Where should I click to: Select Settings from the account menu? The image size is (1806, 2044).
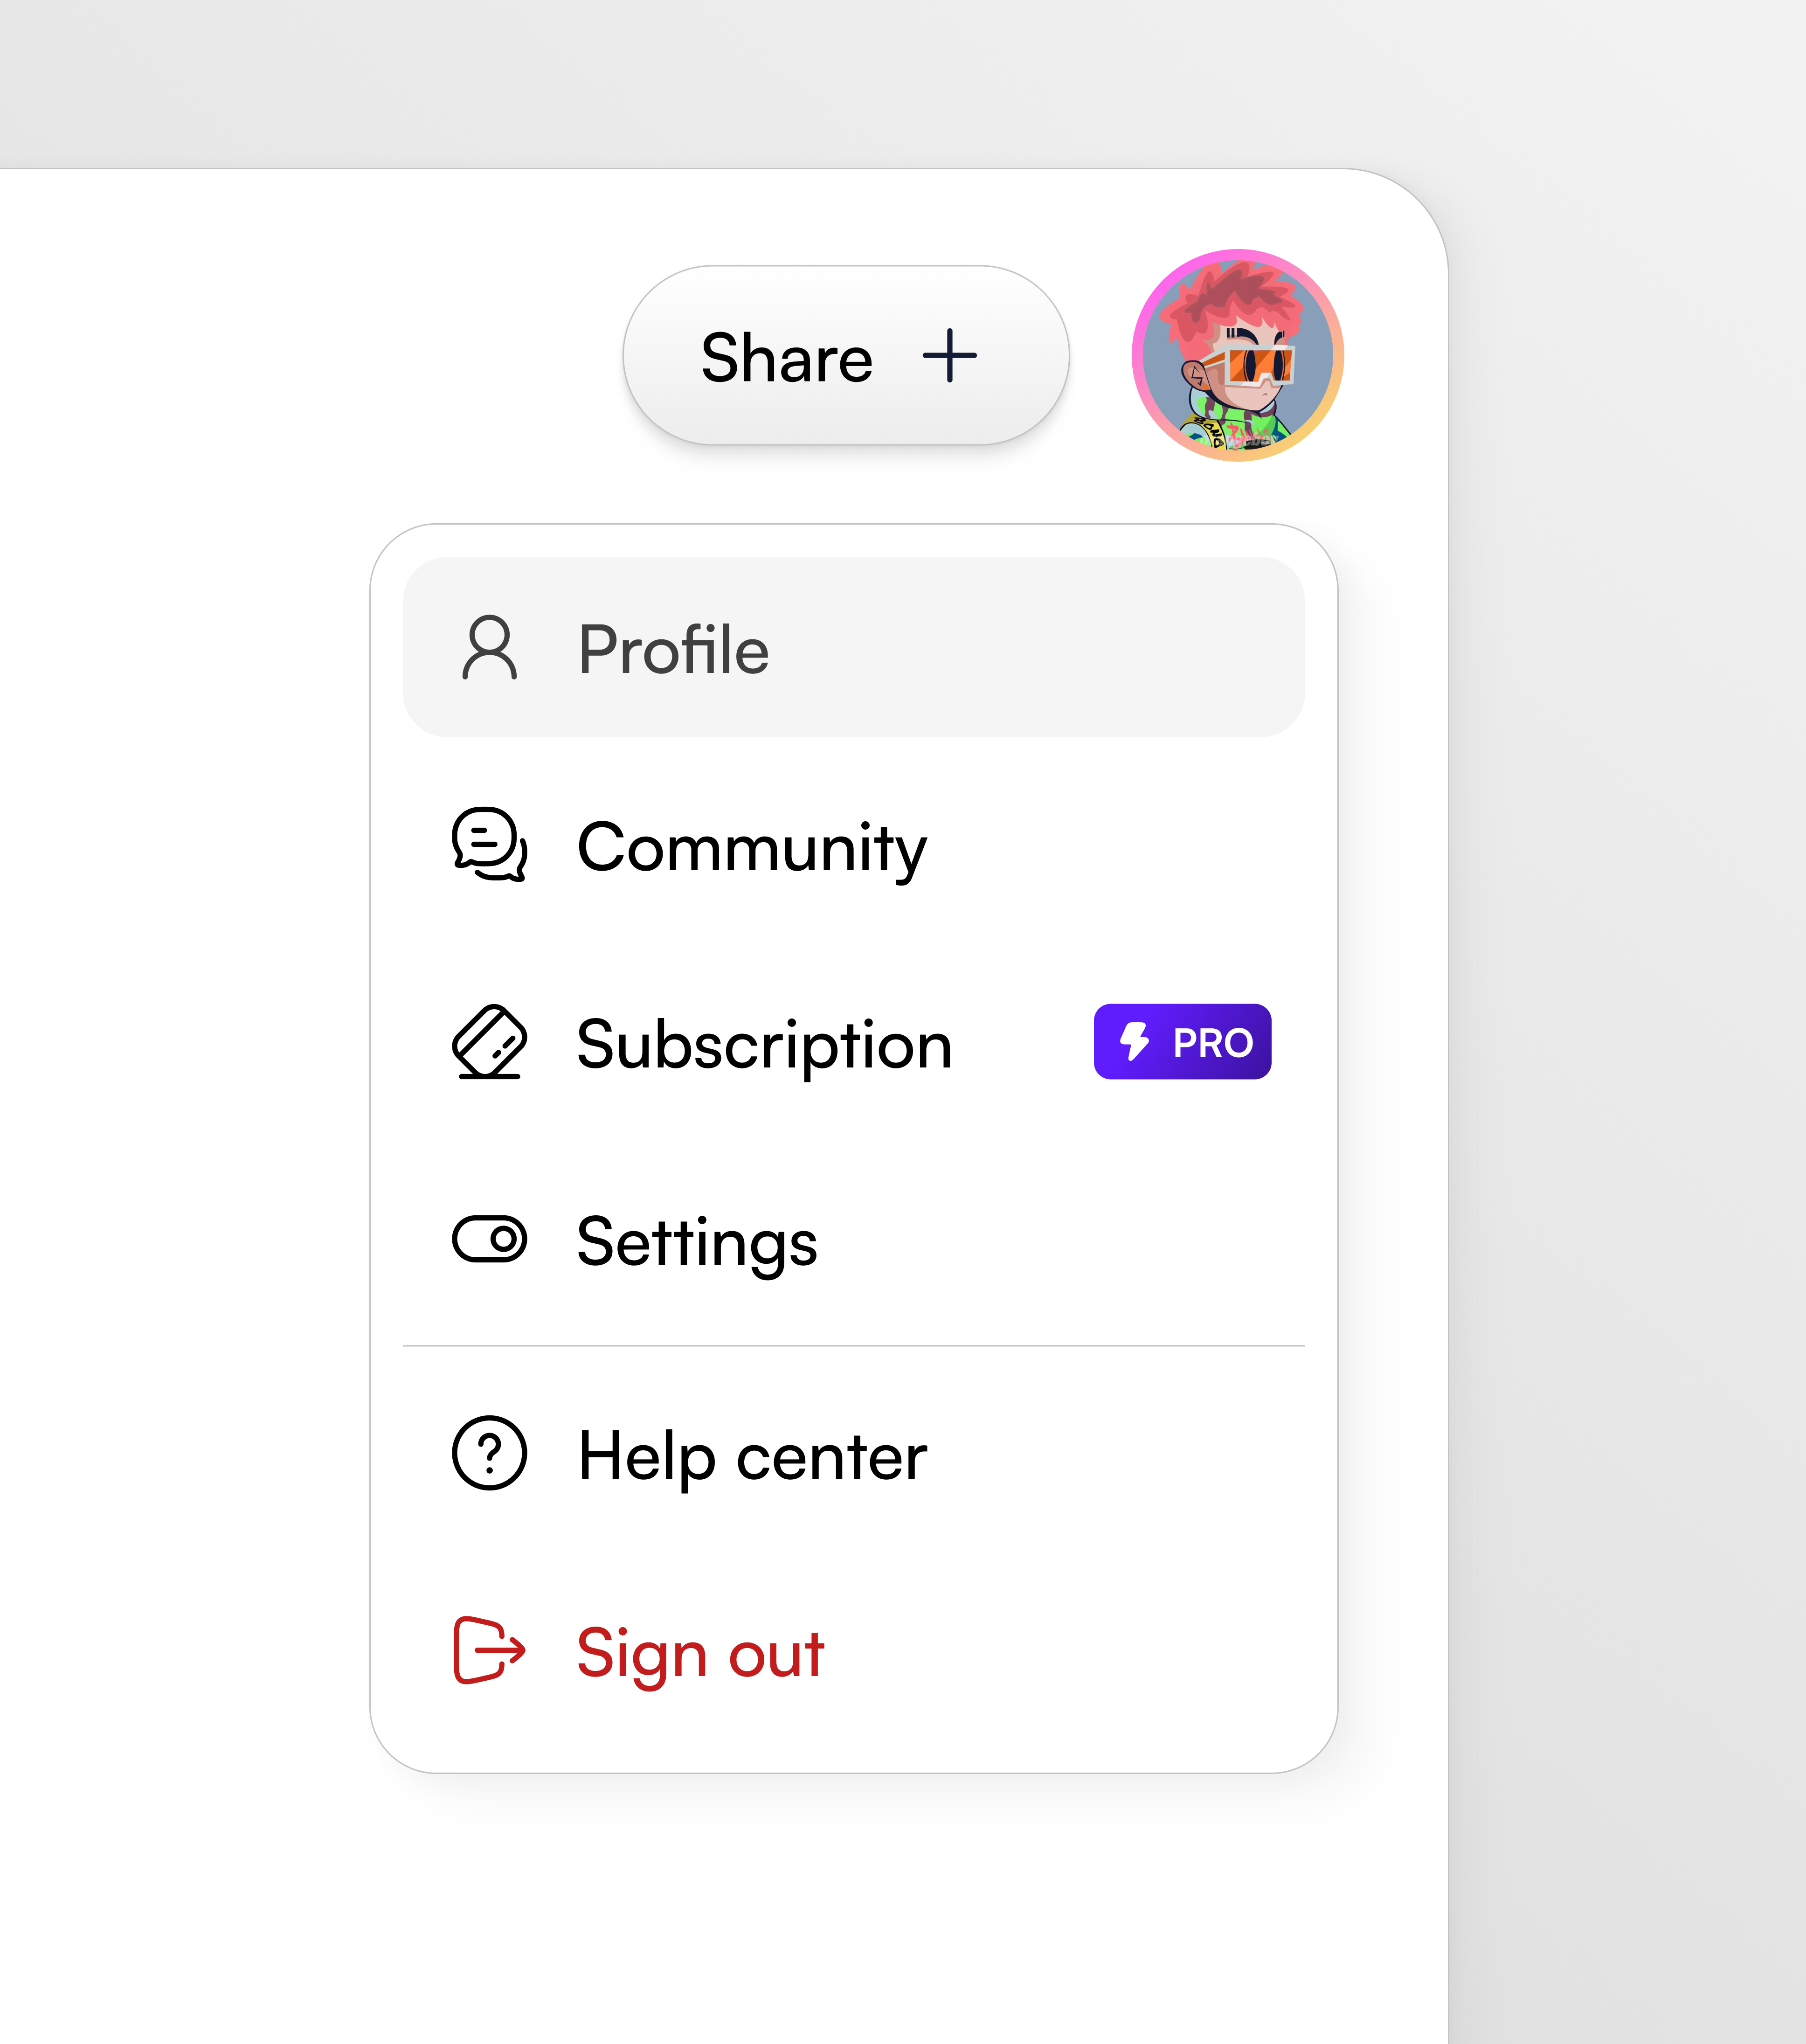697,1239
